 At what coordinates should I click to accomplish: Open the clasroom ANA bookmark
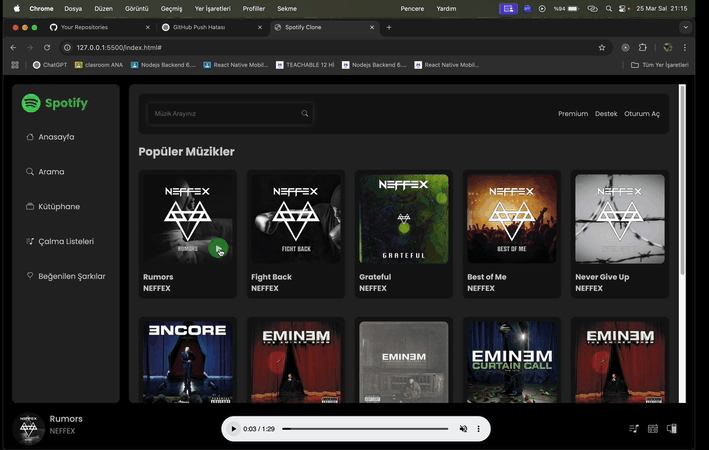pyautogui.click(x=99, y=65)
